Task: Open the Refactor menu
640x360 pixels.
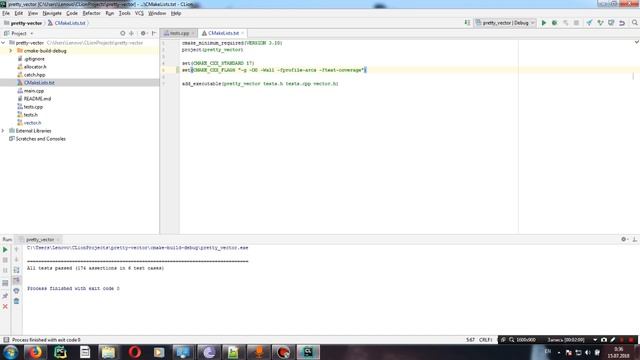Action: (91, 13)
